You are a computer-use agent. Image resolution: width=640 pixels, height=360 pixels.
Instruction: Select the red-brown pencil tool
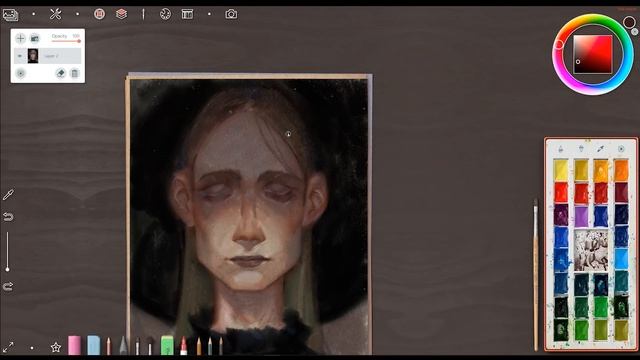tap(109, 346)
